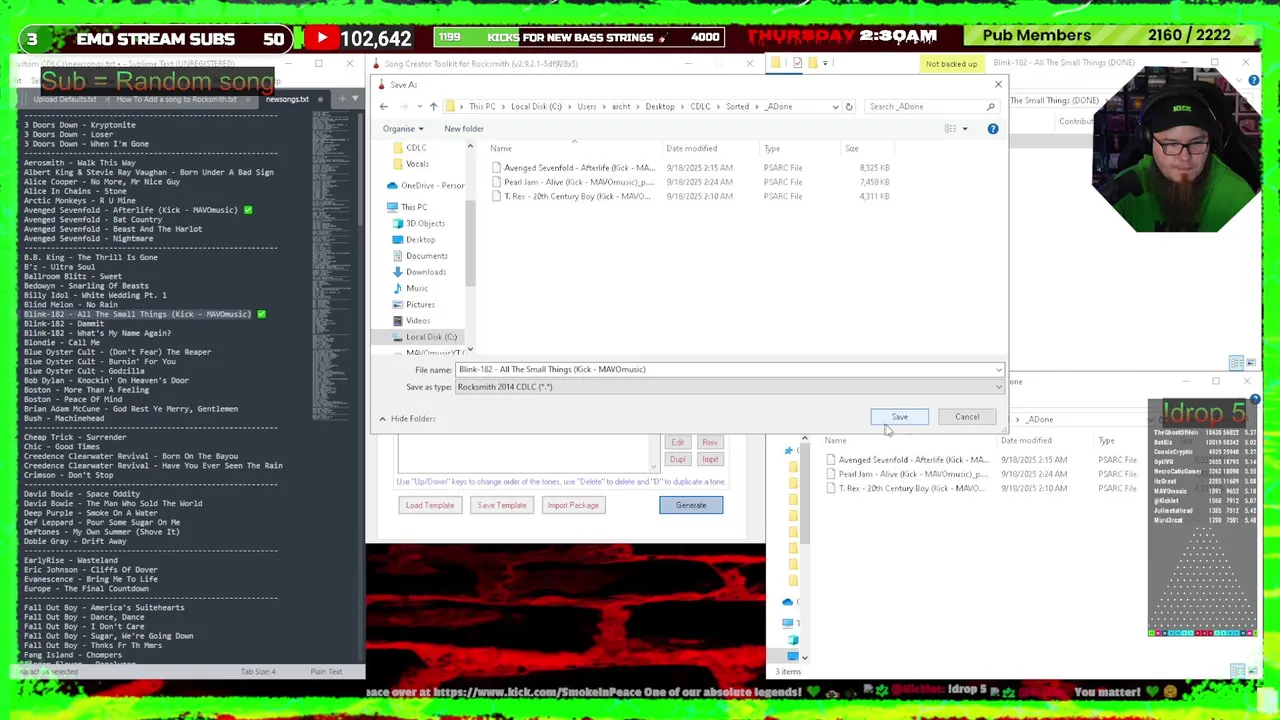The height and width of the screenshot is (720, 1280).
Task: Select Local Disk (C:) in Save As sidebar
Action: (425, 337)
